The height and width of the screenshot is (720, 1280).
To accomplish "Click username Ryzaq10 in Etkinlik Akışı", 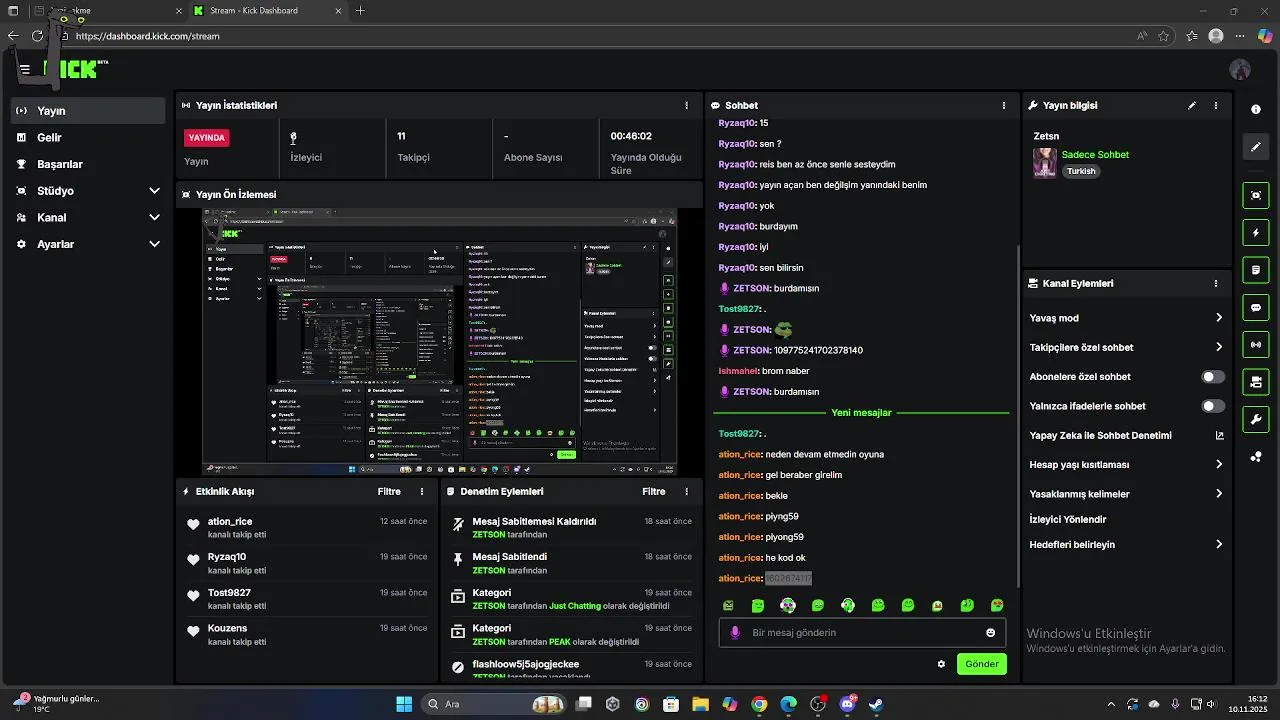I will pyautogui.click(x=227, y=557).
